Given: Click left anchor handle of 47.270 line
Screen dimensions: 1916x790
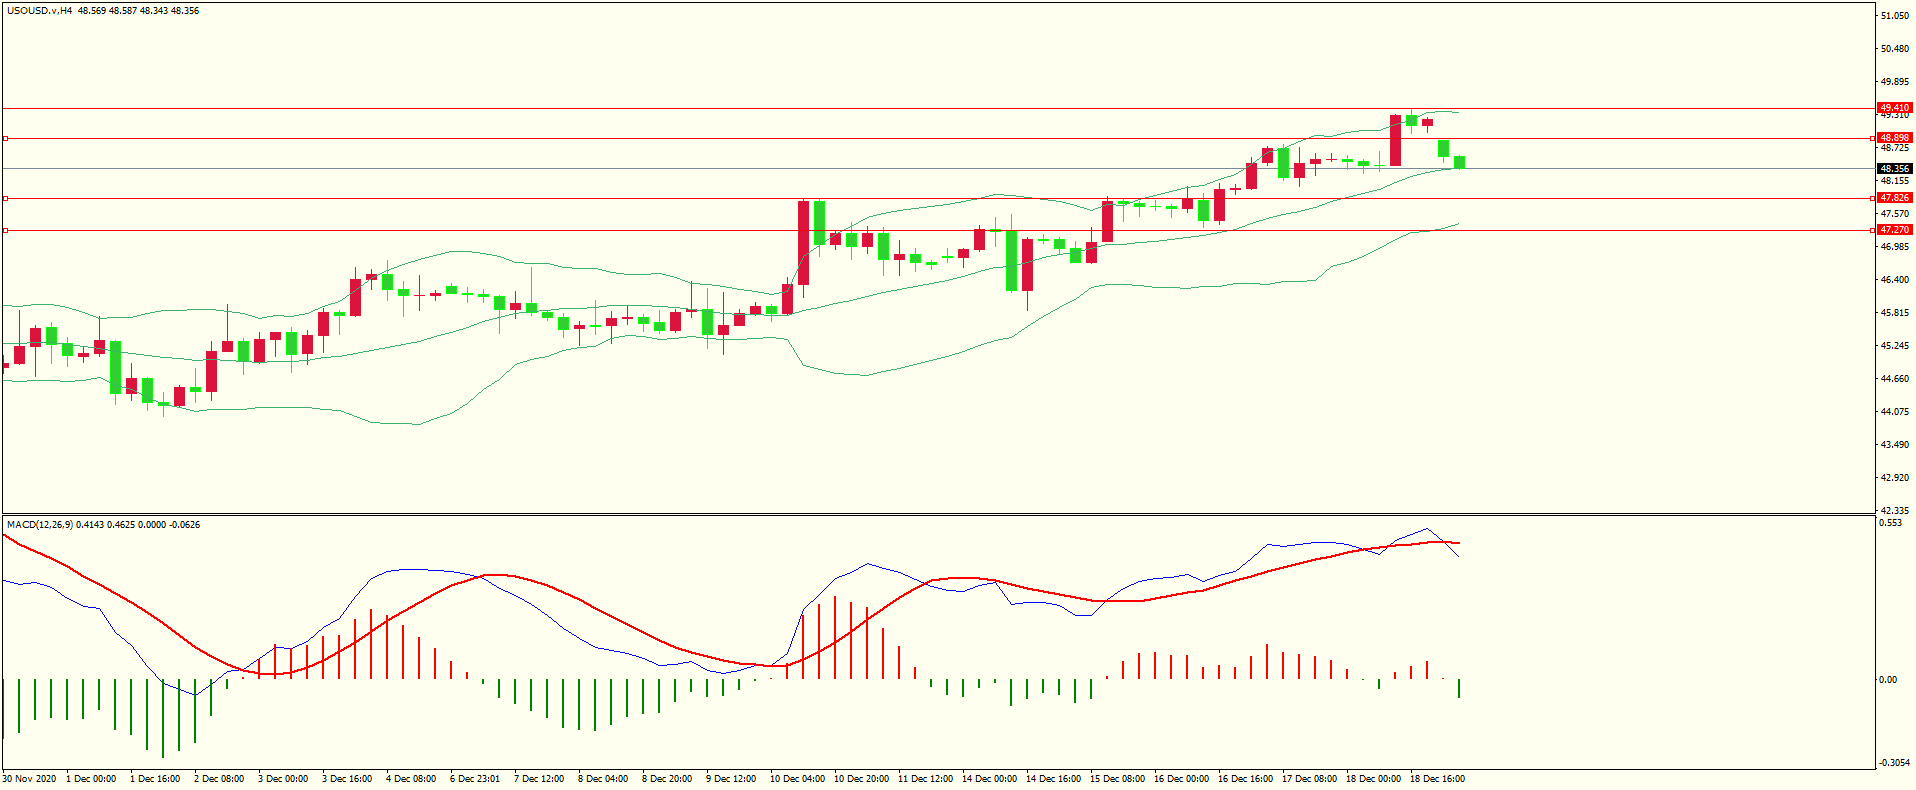Looking at the screenshot, I should (x=5, y=231).
